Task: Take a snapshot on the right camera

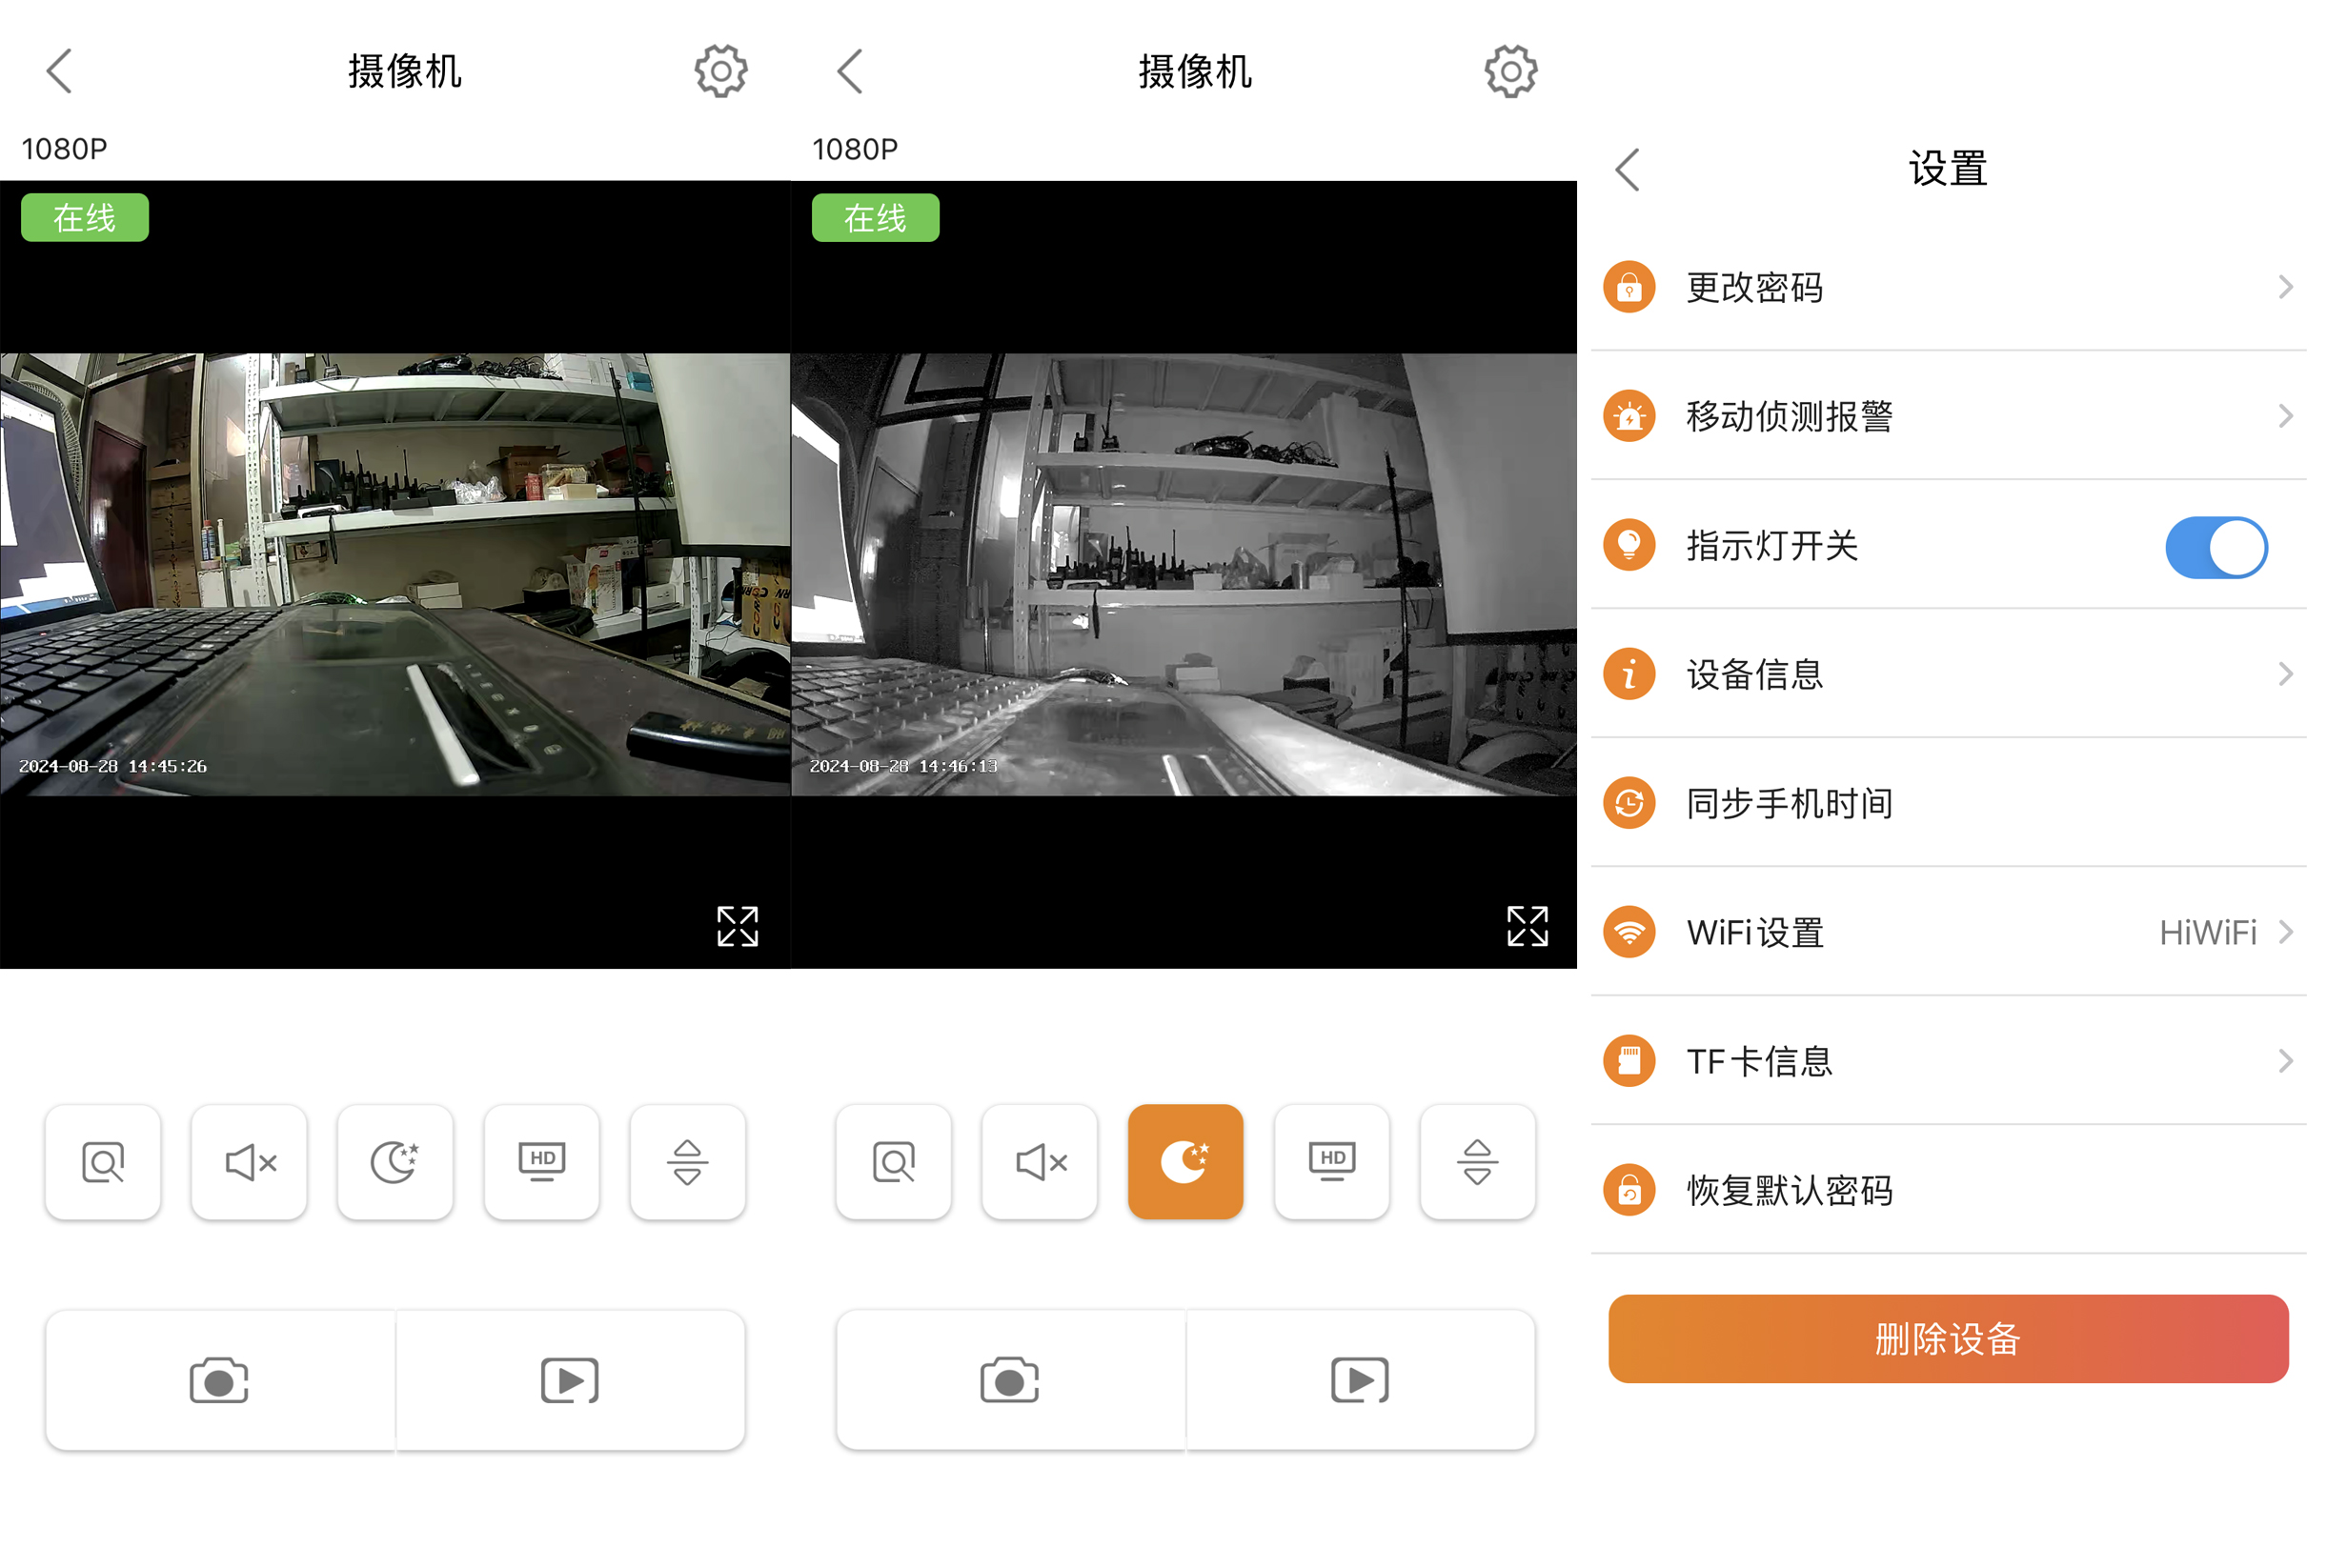Action: 1008,1380
